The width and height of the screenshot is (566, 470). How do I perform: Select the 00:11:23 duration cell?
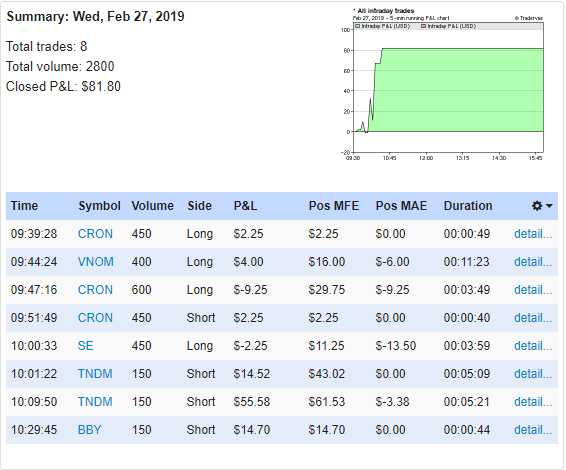click(x=466, y=262)
